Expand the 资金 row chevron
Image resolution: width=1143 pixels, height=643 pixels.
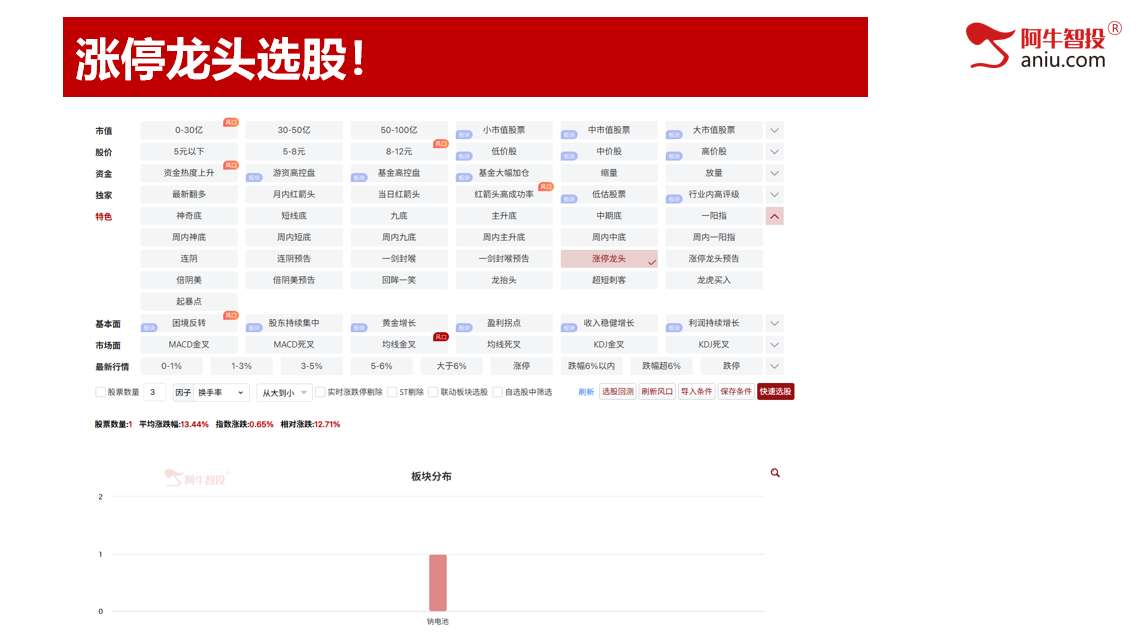click(774, 174)
